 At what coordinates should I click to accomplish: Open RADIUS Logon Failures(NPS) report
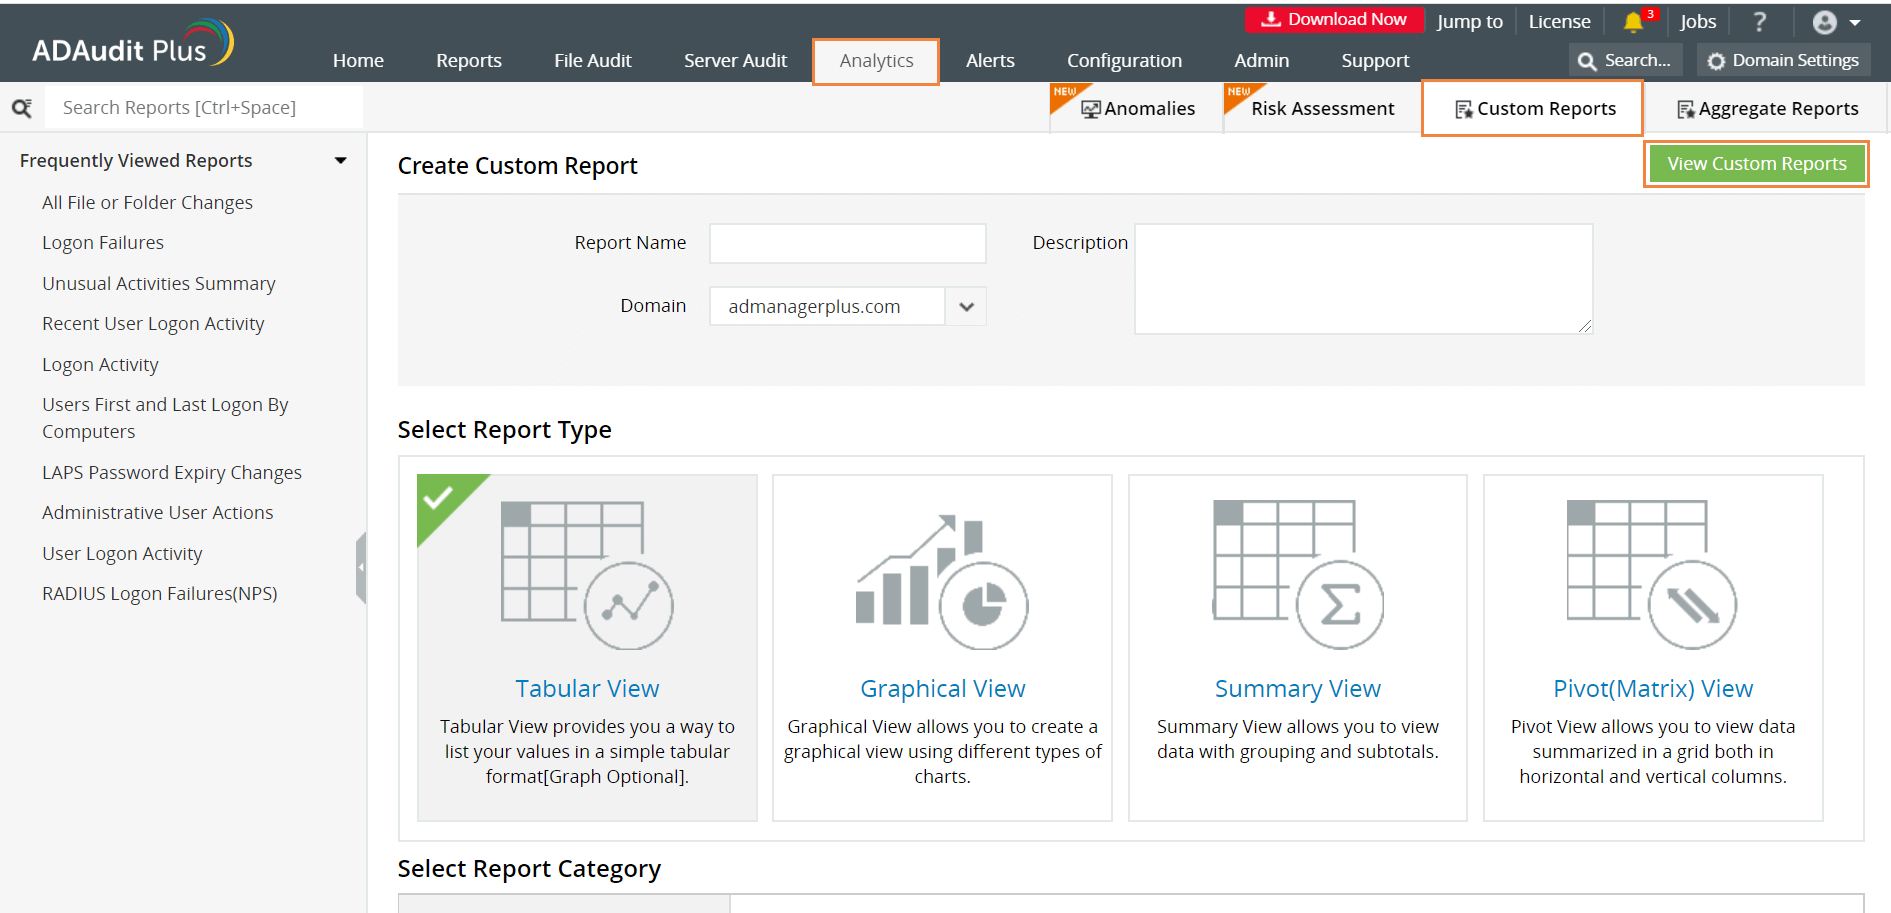coord(160,594)
